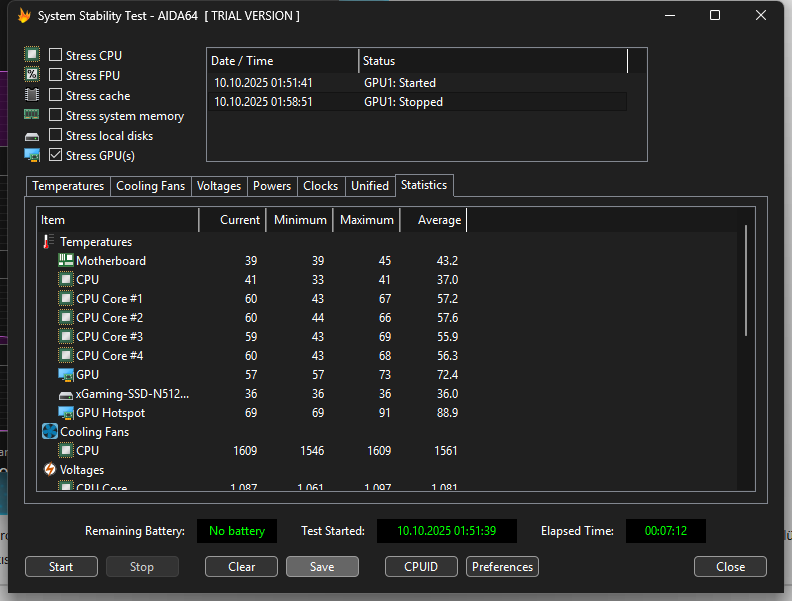Click the CPU Core #1 chip icon
The height and width of the screenshot is (601, 792).
[x=66, y=298]
